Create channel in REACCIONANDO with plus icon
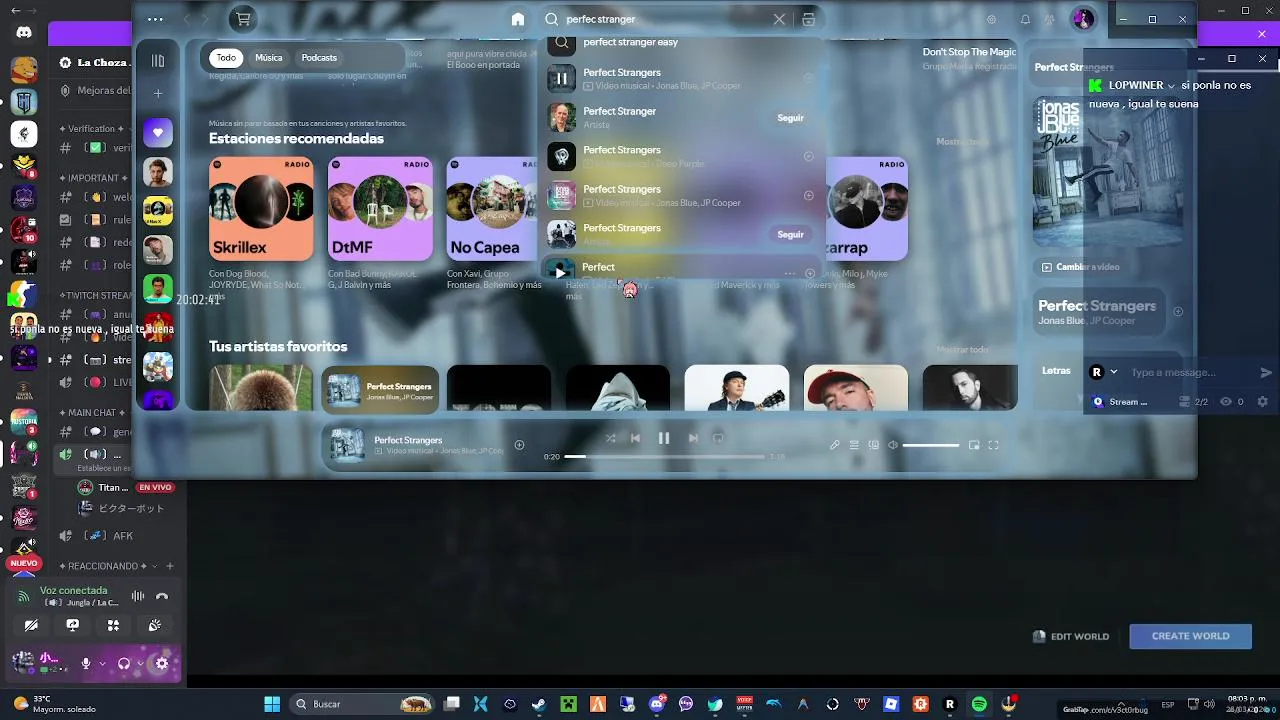1280x720 pixels. [169, 566]
